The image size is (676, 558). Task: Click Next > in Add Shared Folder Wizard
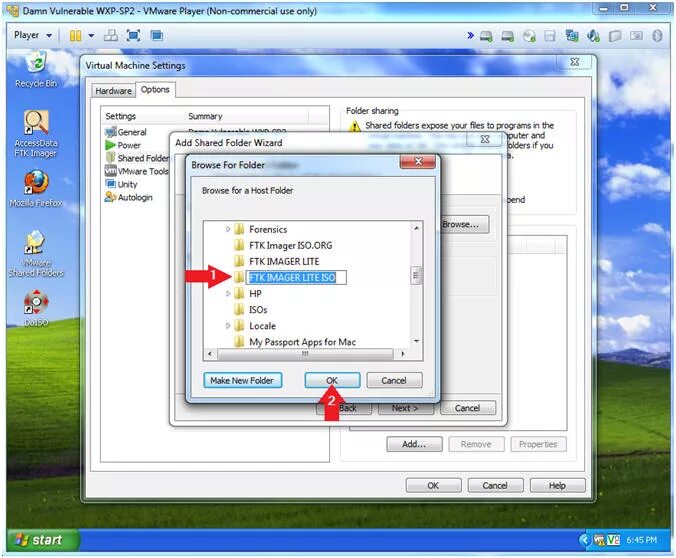405,408
